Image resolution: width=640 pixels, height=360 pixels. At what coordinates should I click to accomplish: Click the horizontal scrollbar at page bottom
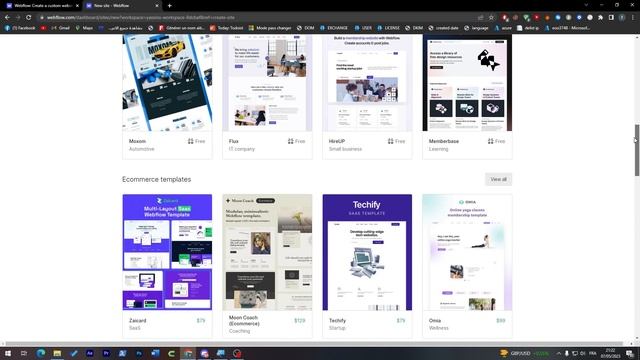click(x=314, y=344)
